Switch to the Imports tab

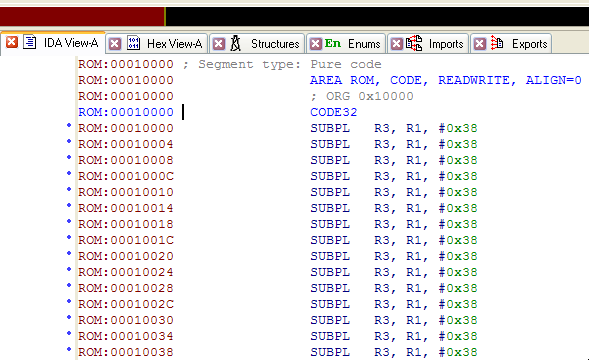tap(446, 44)
